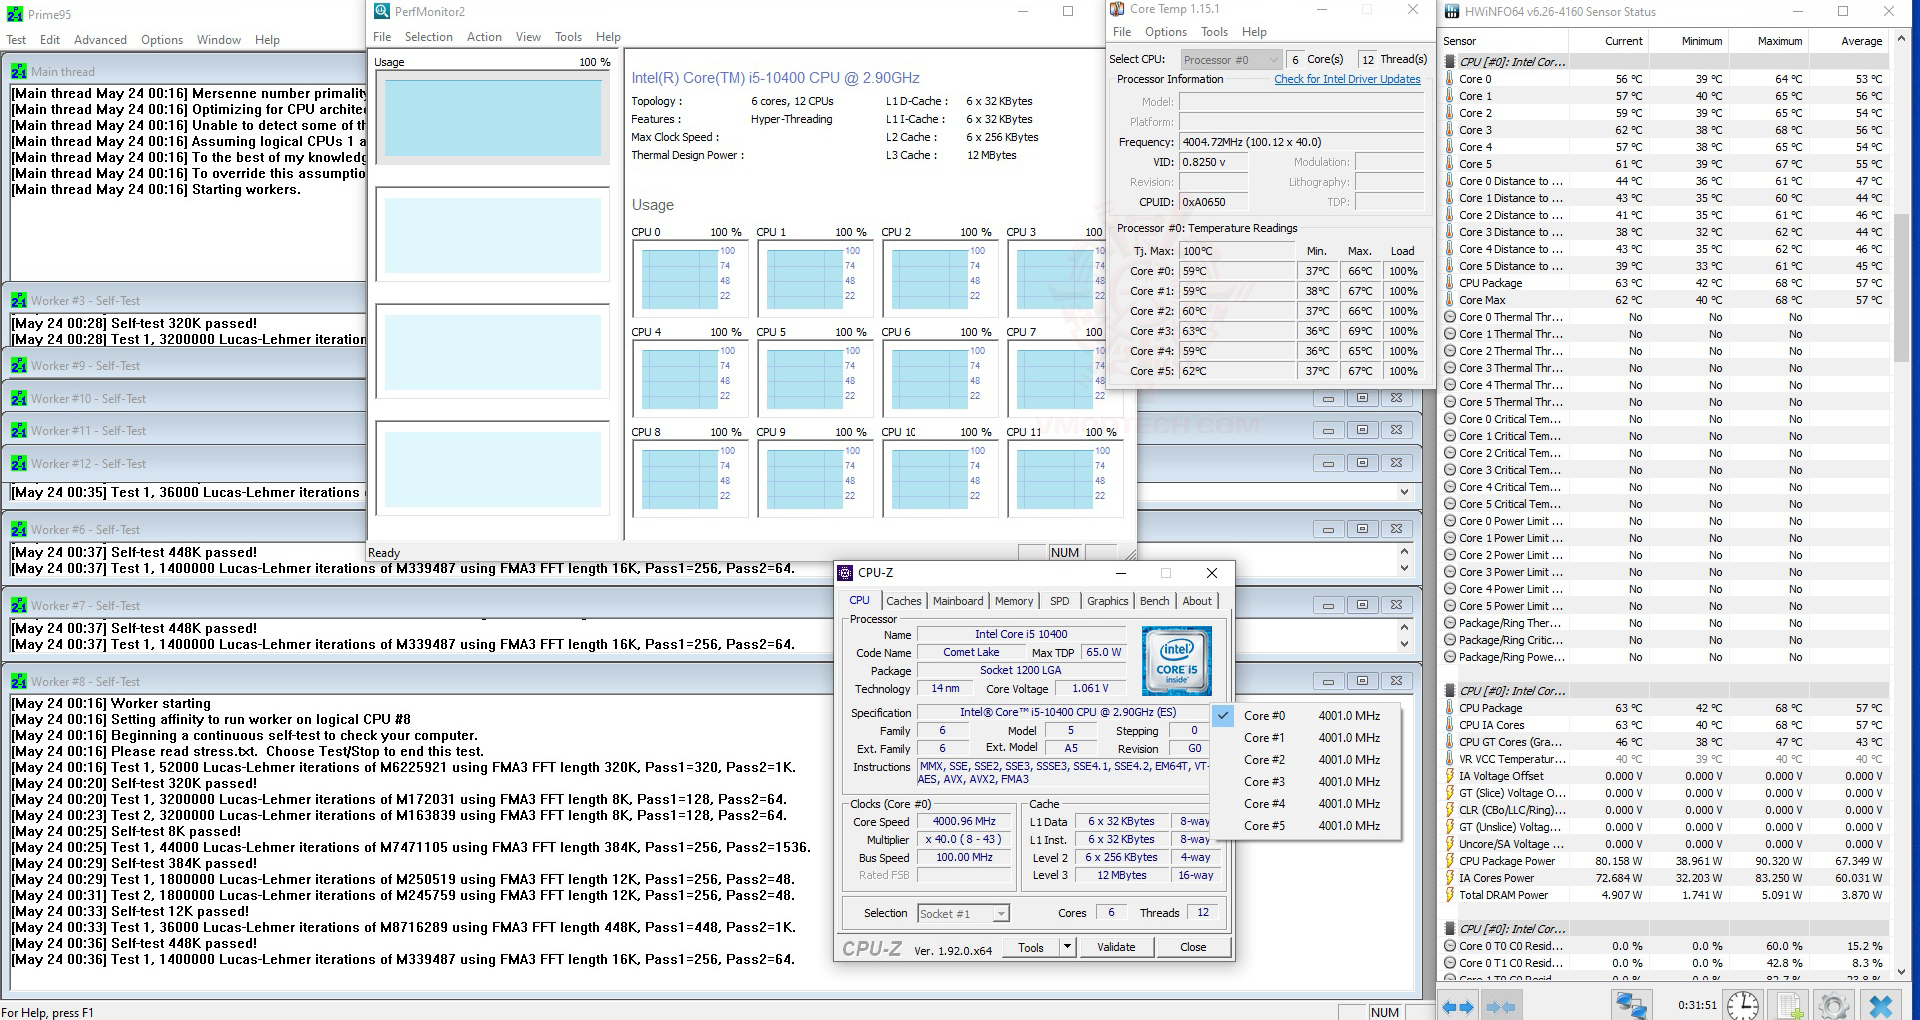This screenshot has width=1920, height=1020.
Task: Click the blue X icon in HWiNFO toolbar
Action: point(1881,1005)
